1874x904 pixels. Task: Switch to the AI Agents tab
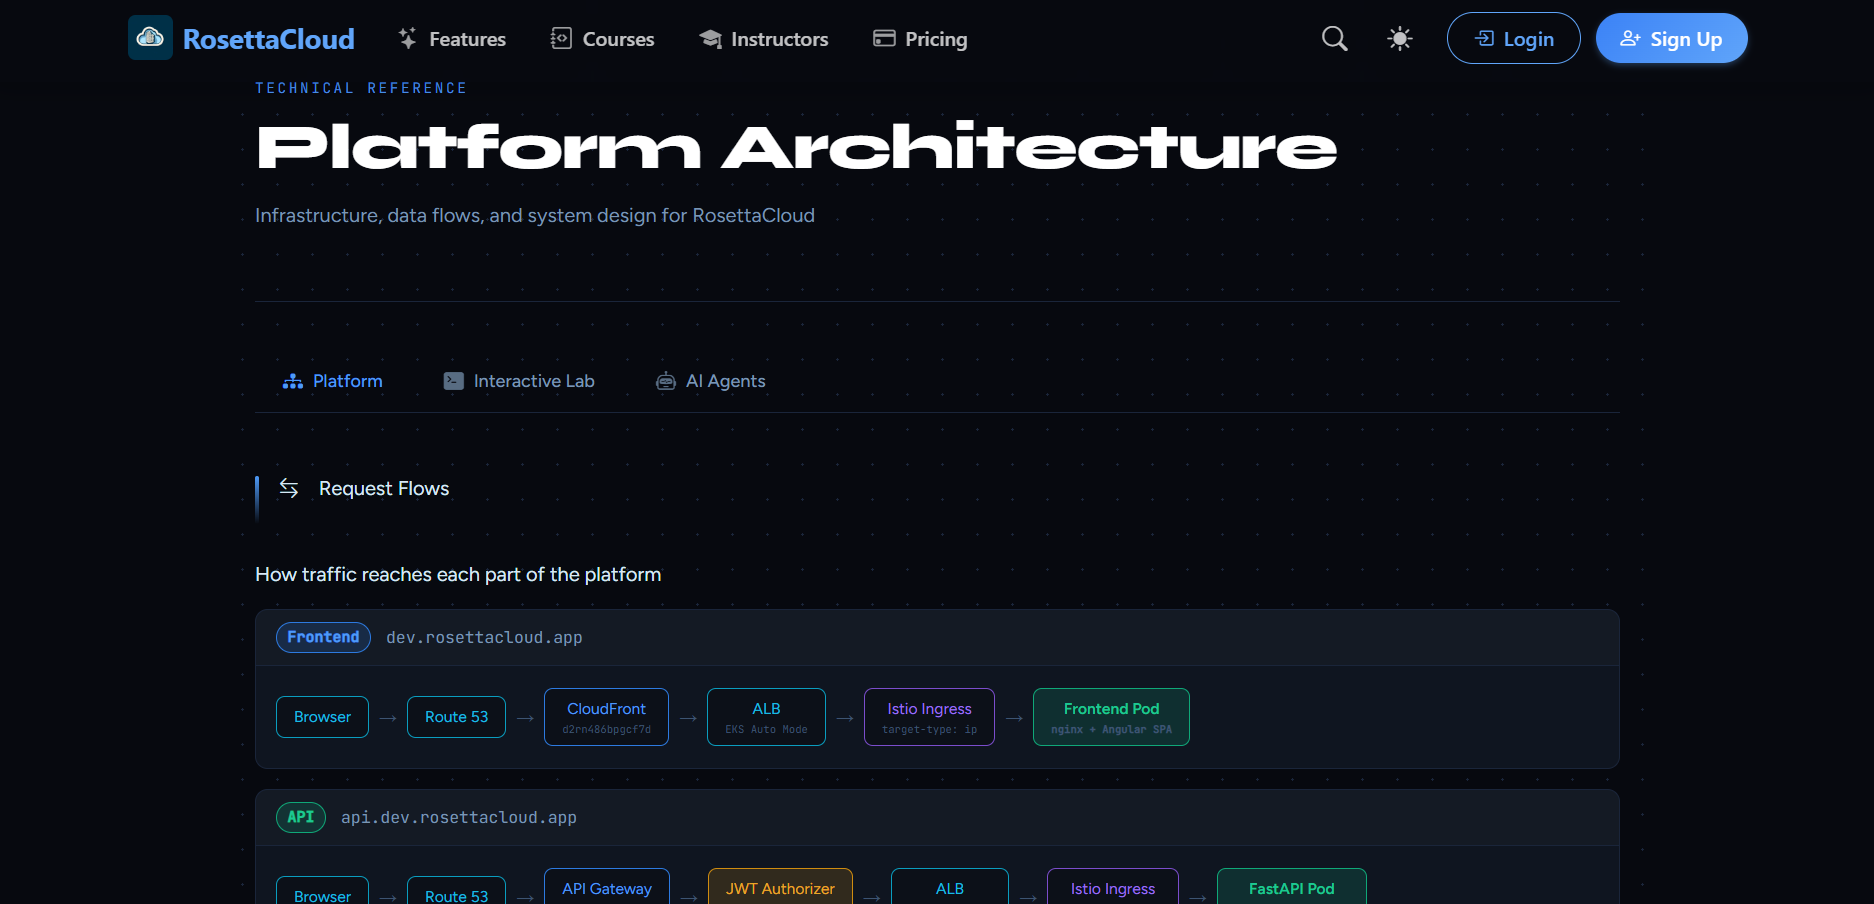711,381
